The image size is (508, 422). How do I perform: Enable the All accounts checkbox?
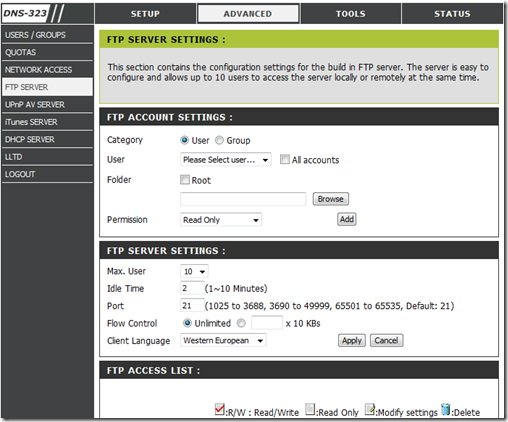(285, 159)
